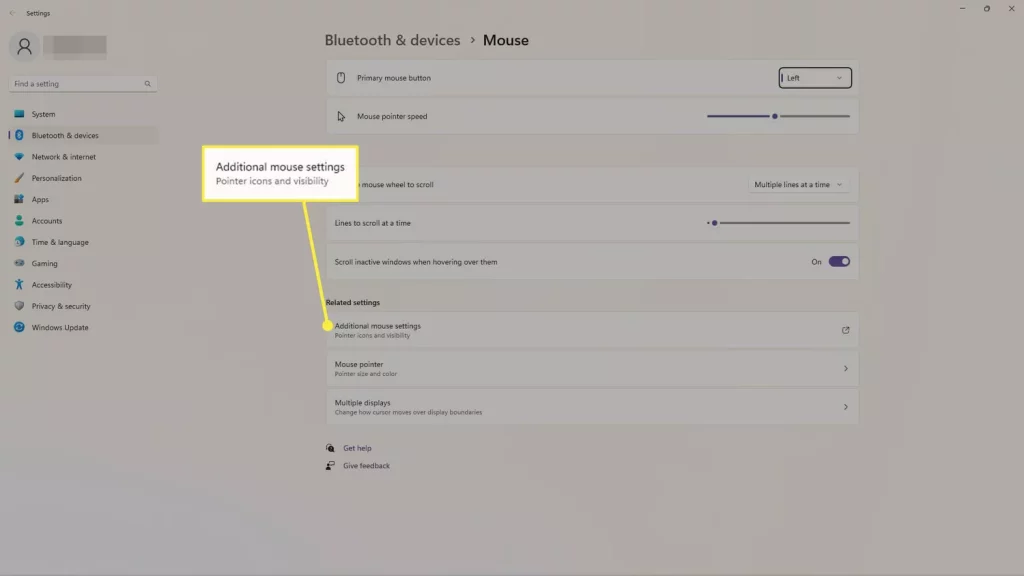Click the Accessibility figure icon
The image size is (1024, 576).
point(19,285)
